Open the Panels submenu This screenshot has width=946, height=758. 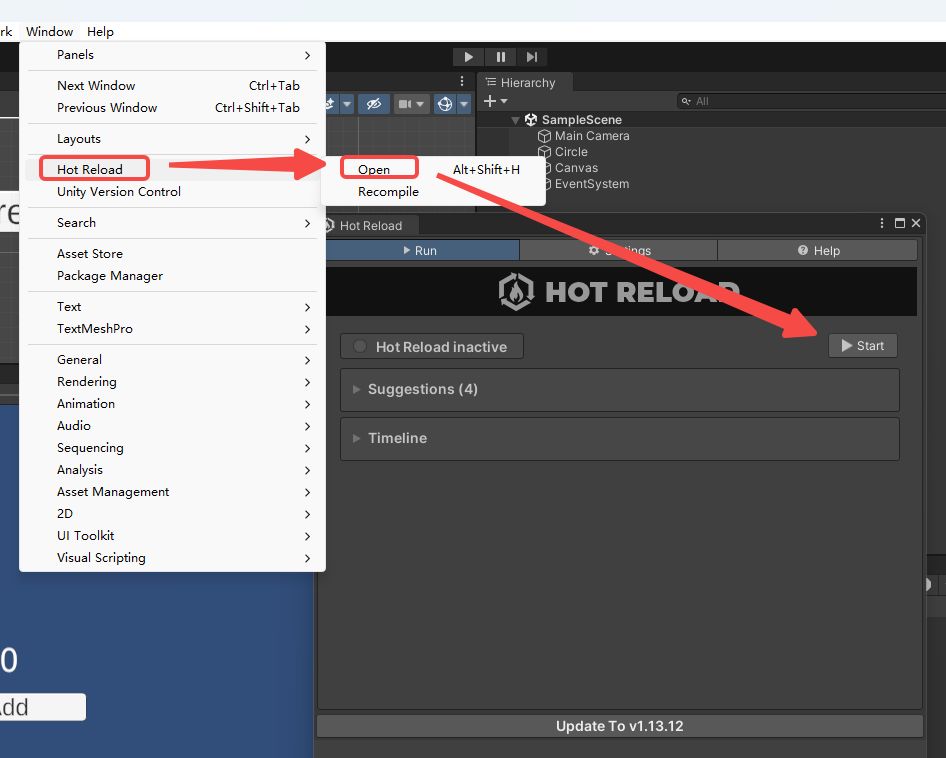tap(173, 55)
